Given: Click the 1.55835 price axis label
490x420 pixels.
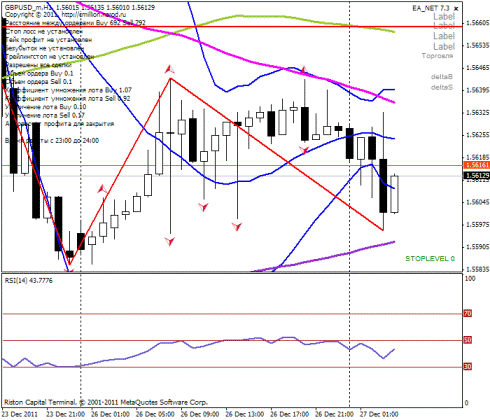Looking at the screenshot, I should click(478, 269).
